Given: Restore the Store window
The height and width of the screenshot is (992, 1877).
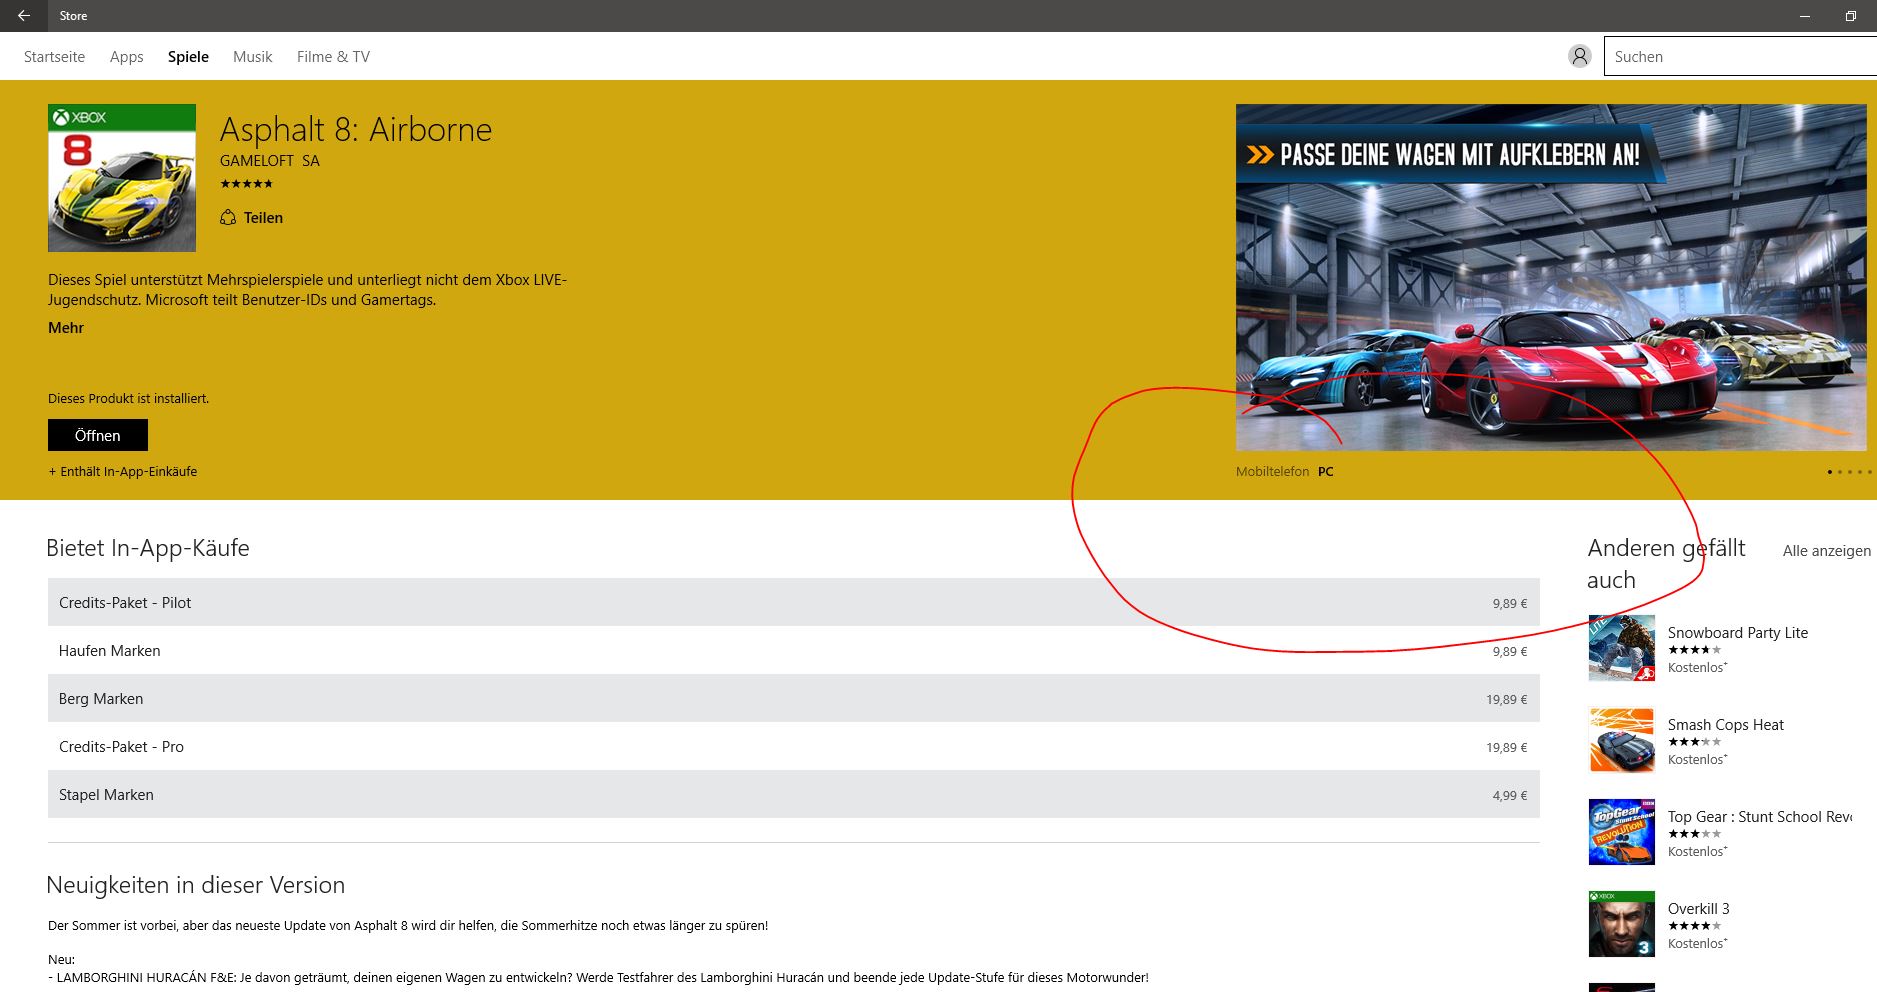Looking at the screenshot, I should tap(1850, 16).
